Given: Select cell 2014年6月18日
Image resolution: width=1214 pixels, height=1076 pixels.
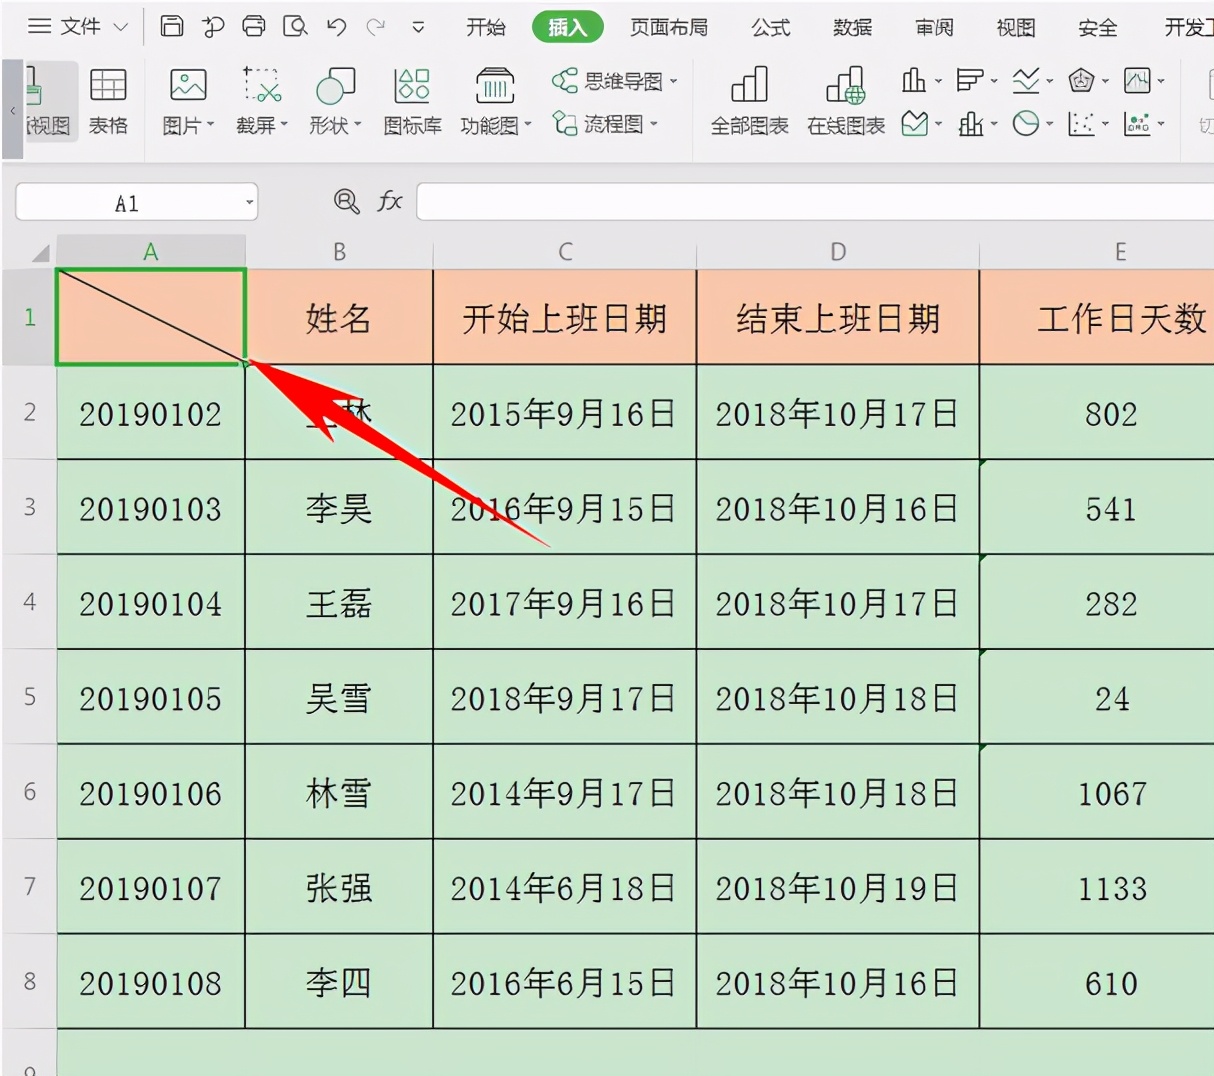Looking at the screenshot, I should point(565,887).
